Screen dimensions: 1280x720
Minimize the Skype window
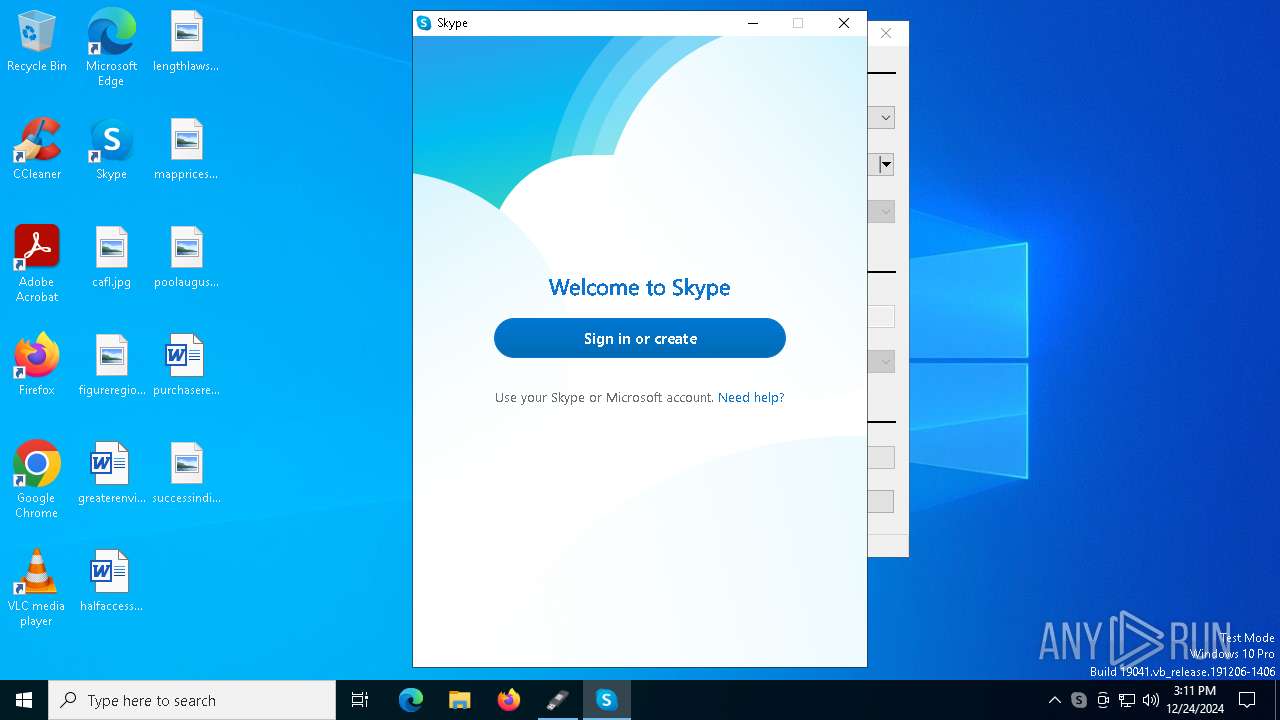click(x=753, y=23)
